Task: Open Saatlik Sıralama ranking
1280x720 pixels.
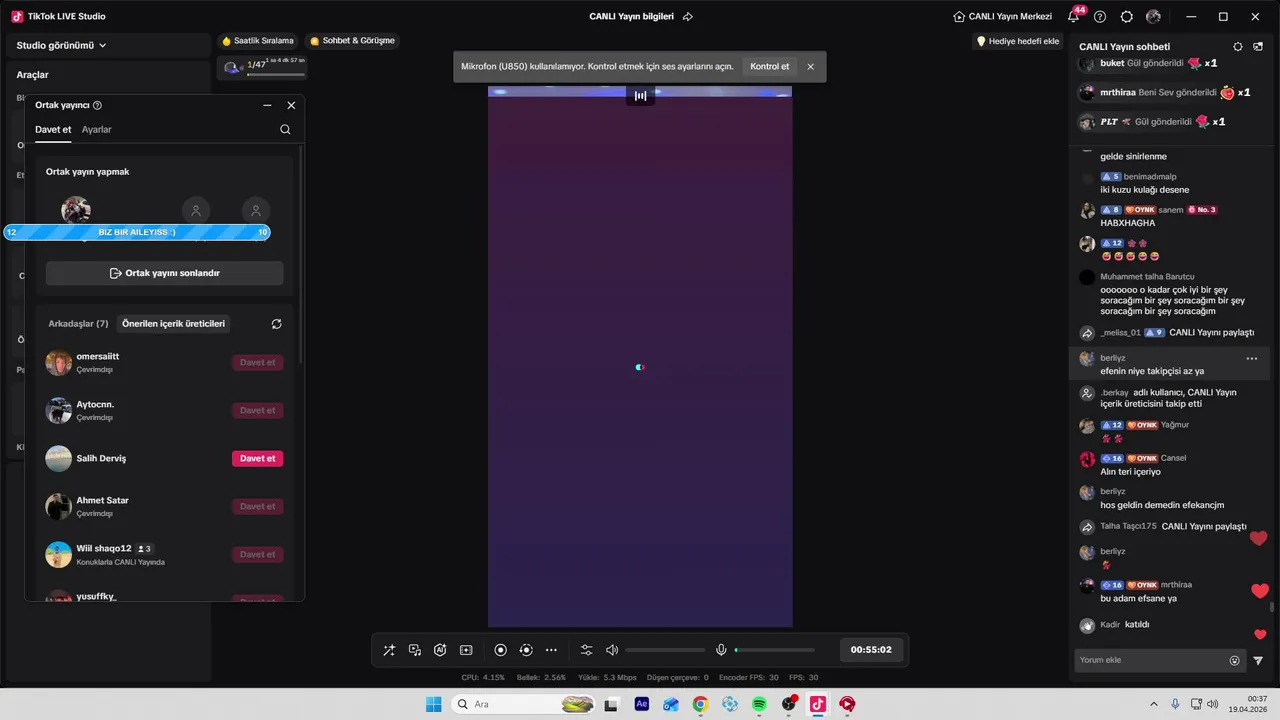Action: (x=258, y=41)
